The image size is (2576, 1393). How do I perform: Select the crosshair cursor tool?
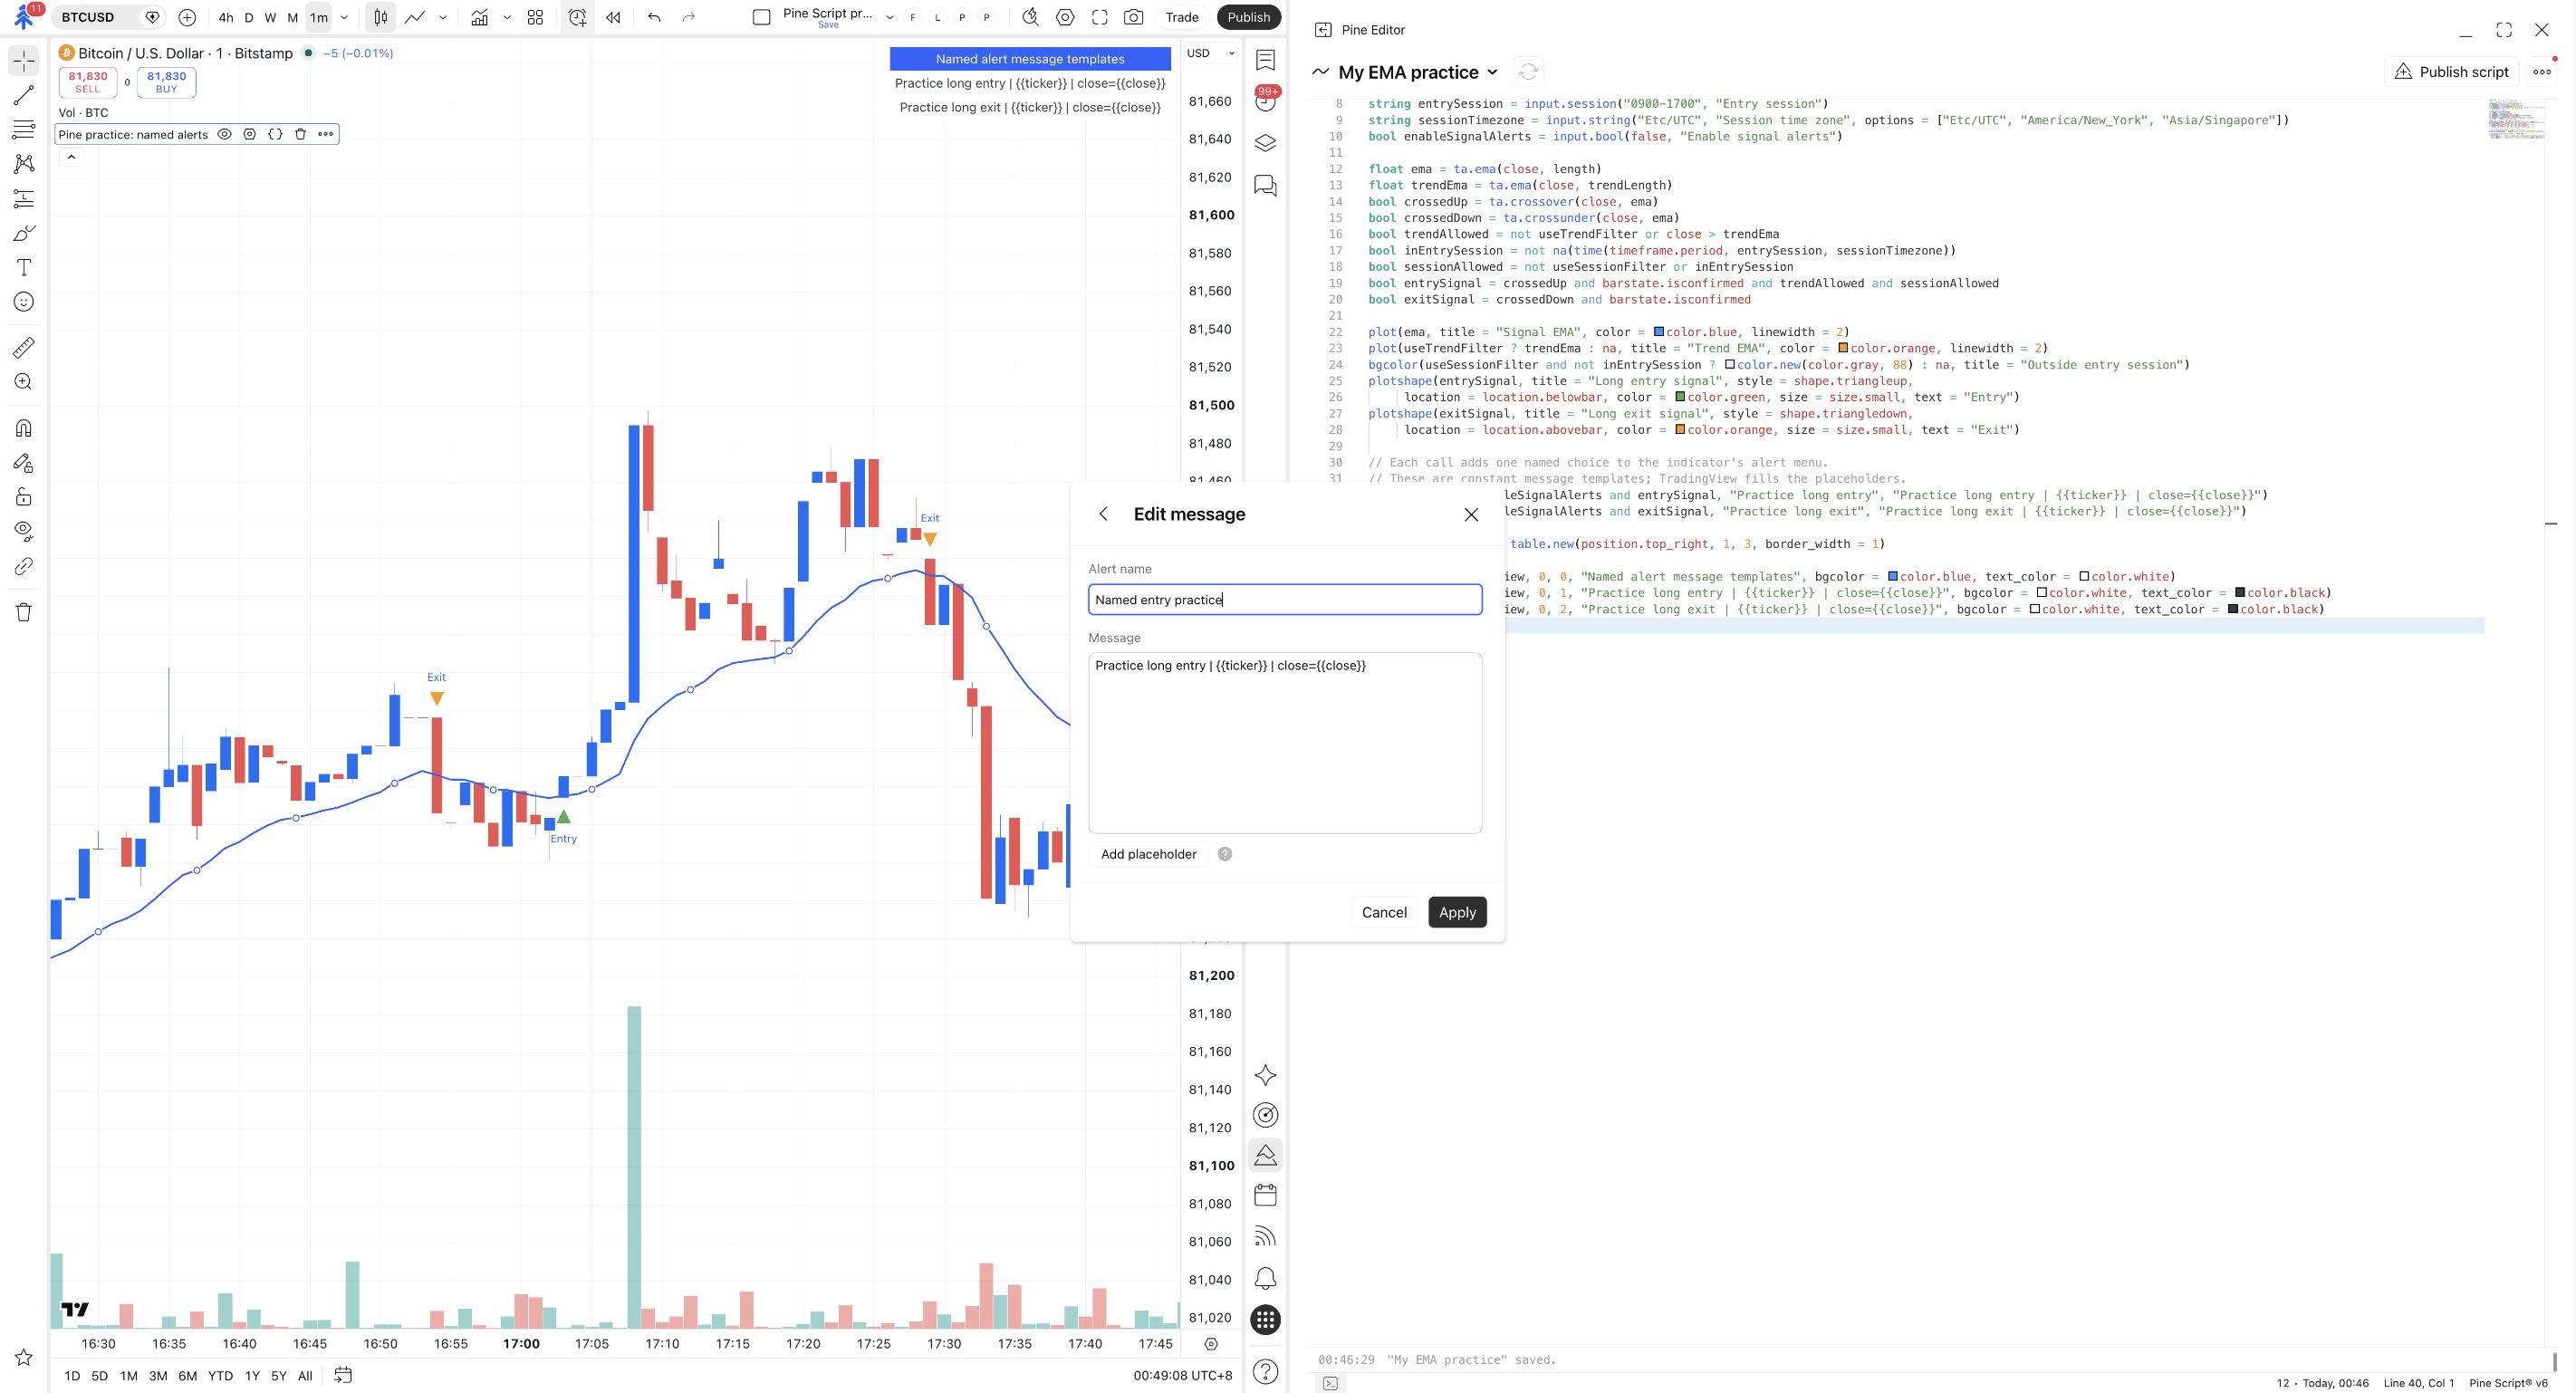point(24,61)
